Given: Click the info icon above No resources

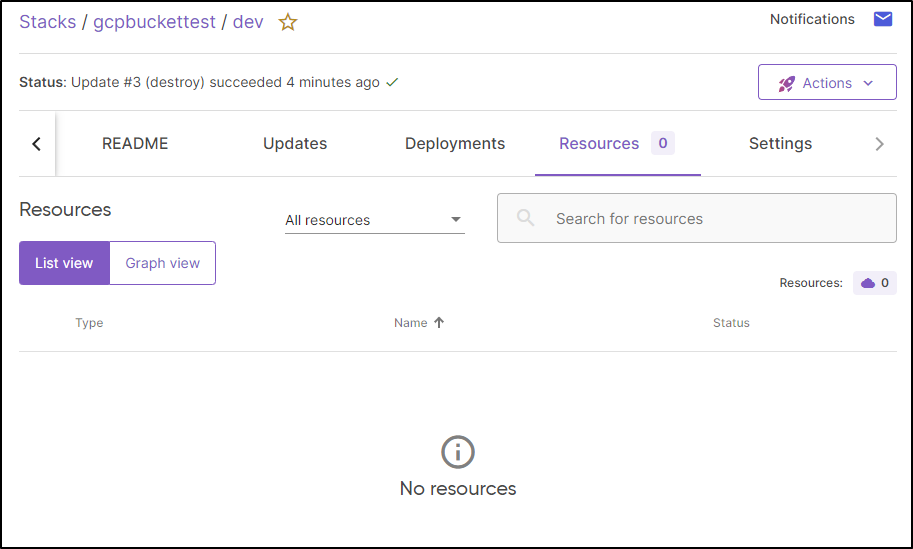Looking at the screenshot, I should point(458,452).
